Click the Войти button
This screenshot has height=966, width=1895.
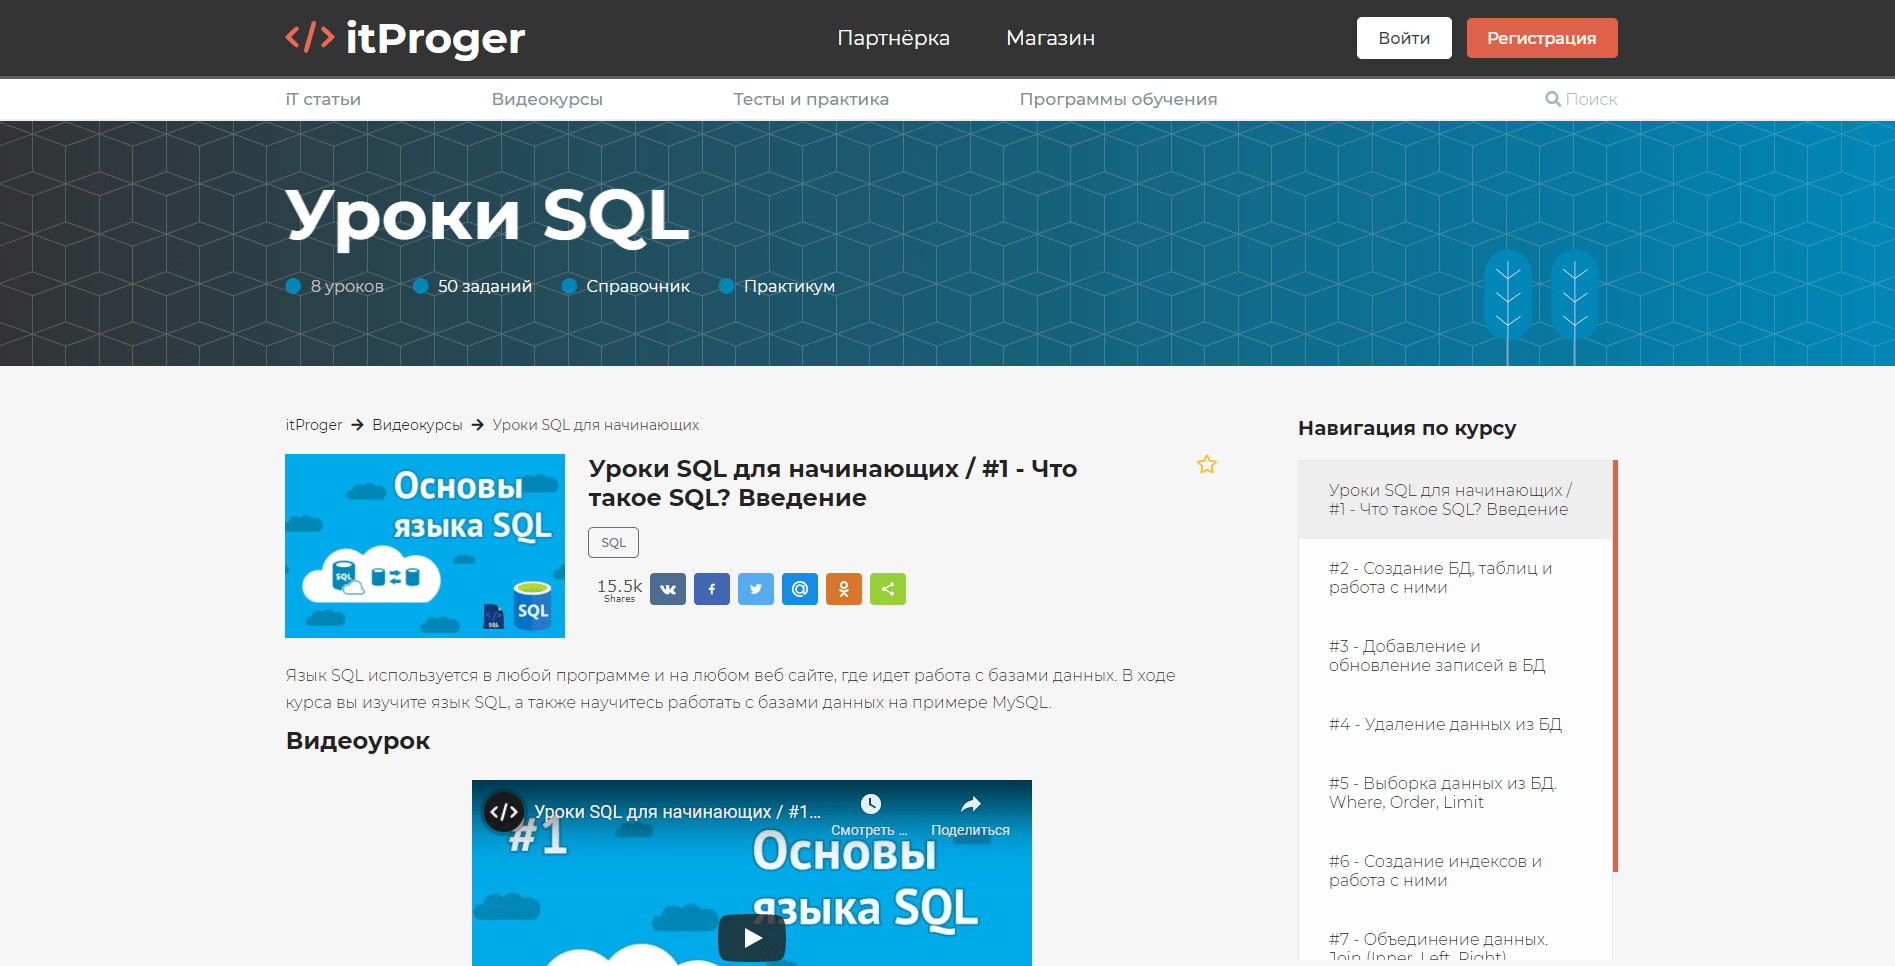(x=1404, y=38)
